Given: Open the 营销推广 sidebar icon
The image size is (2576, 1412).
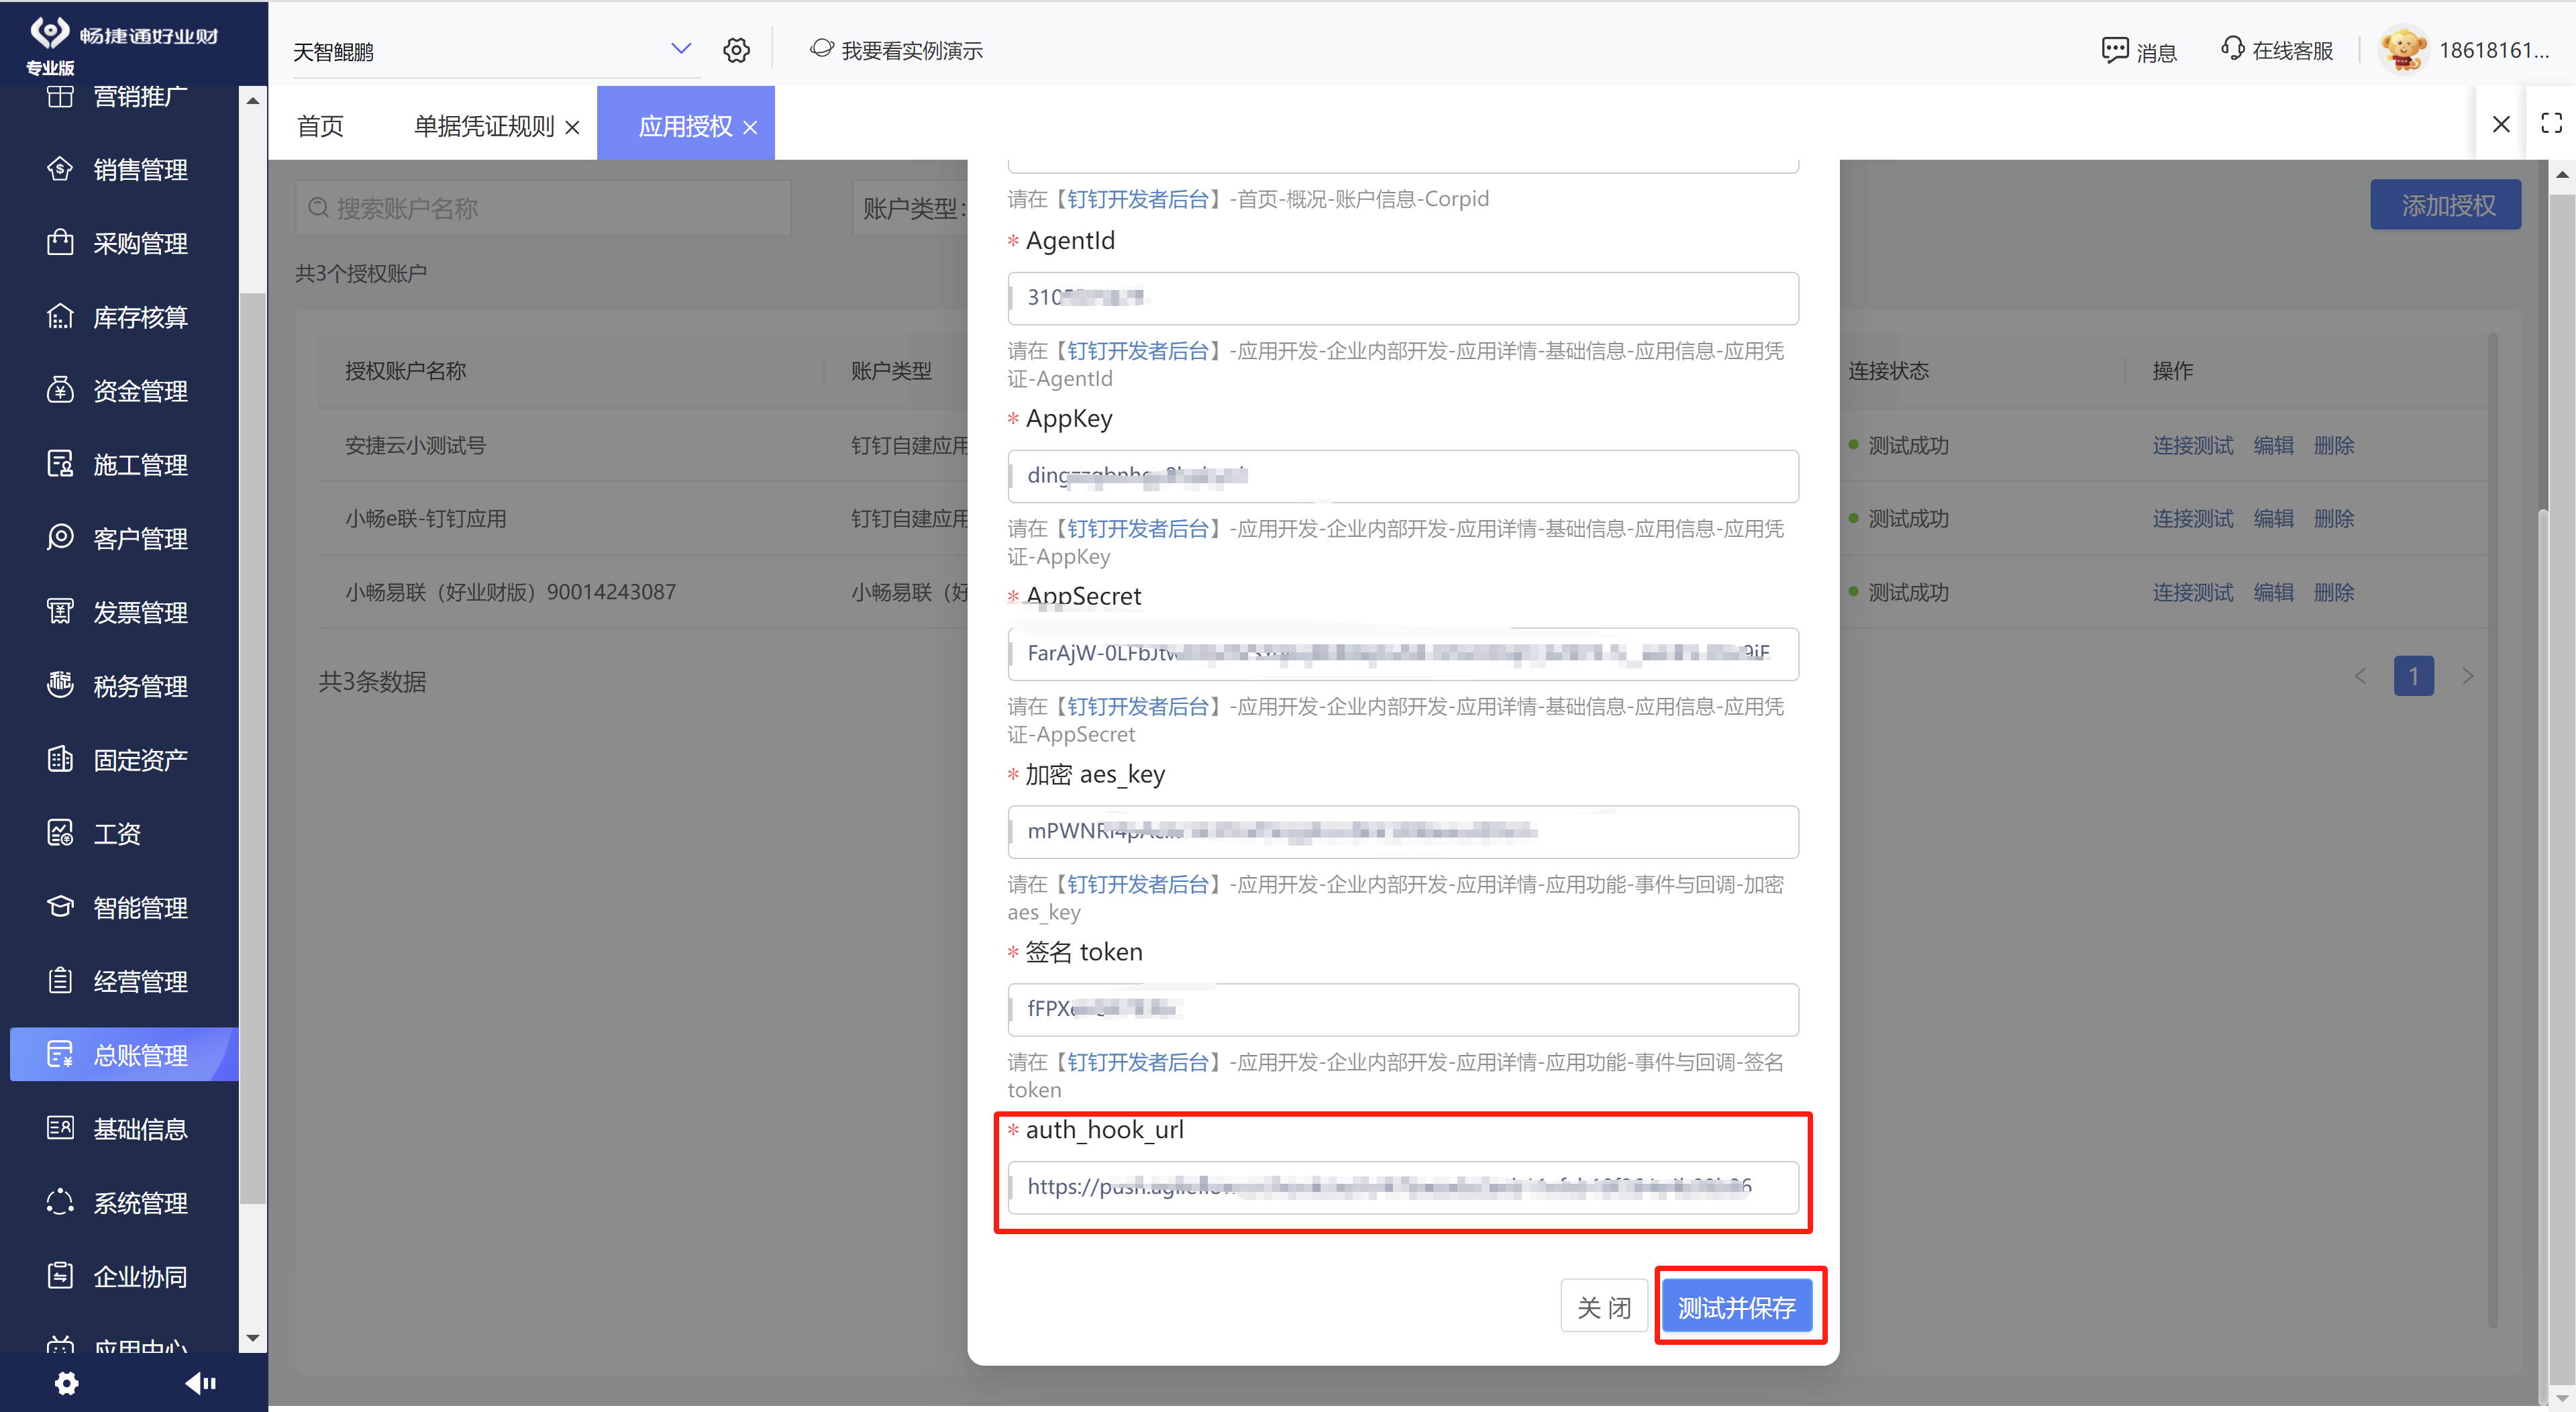Looking at the screenshot, I should [60, 96].
